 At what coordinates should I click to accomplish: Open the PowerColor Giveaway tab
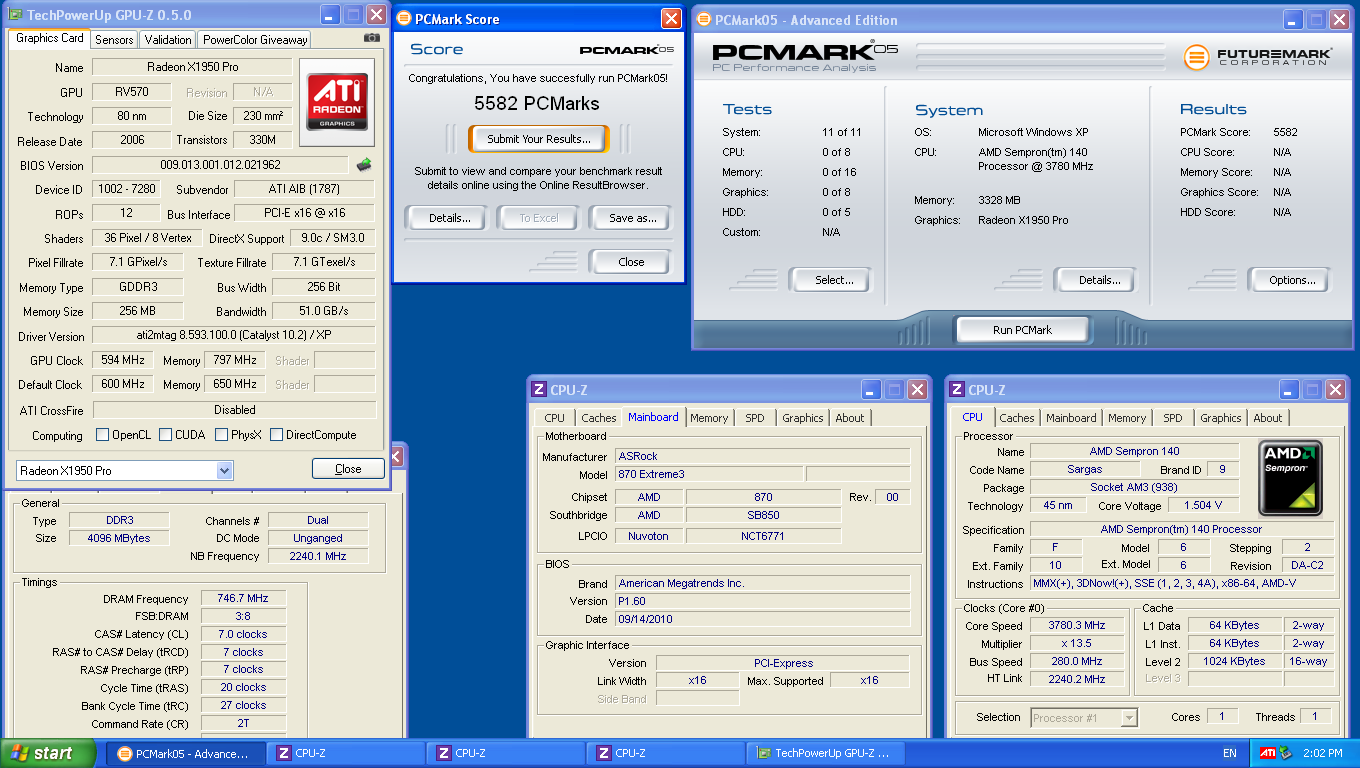[254, 39]
